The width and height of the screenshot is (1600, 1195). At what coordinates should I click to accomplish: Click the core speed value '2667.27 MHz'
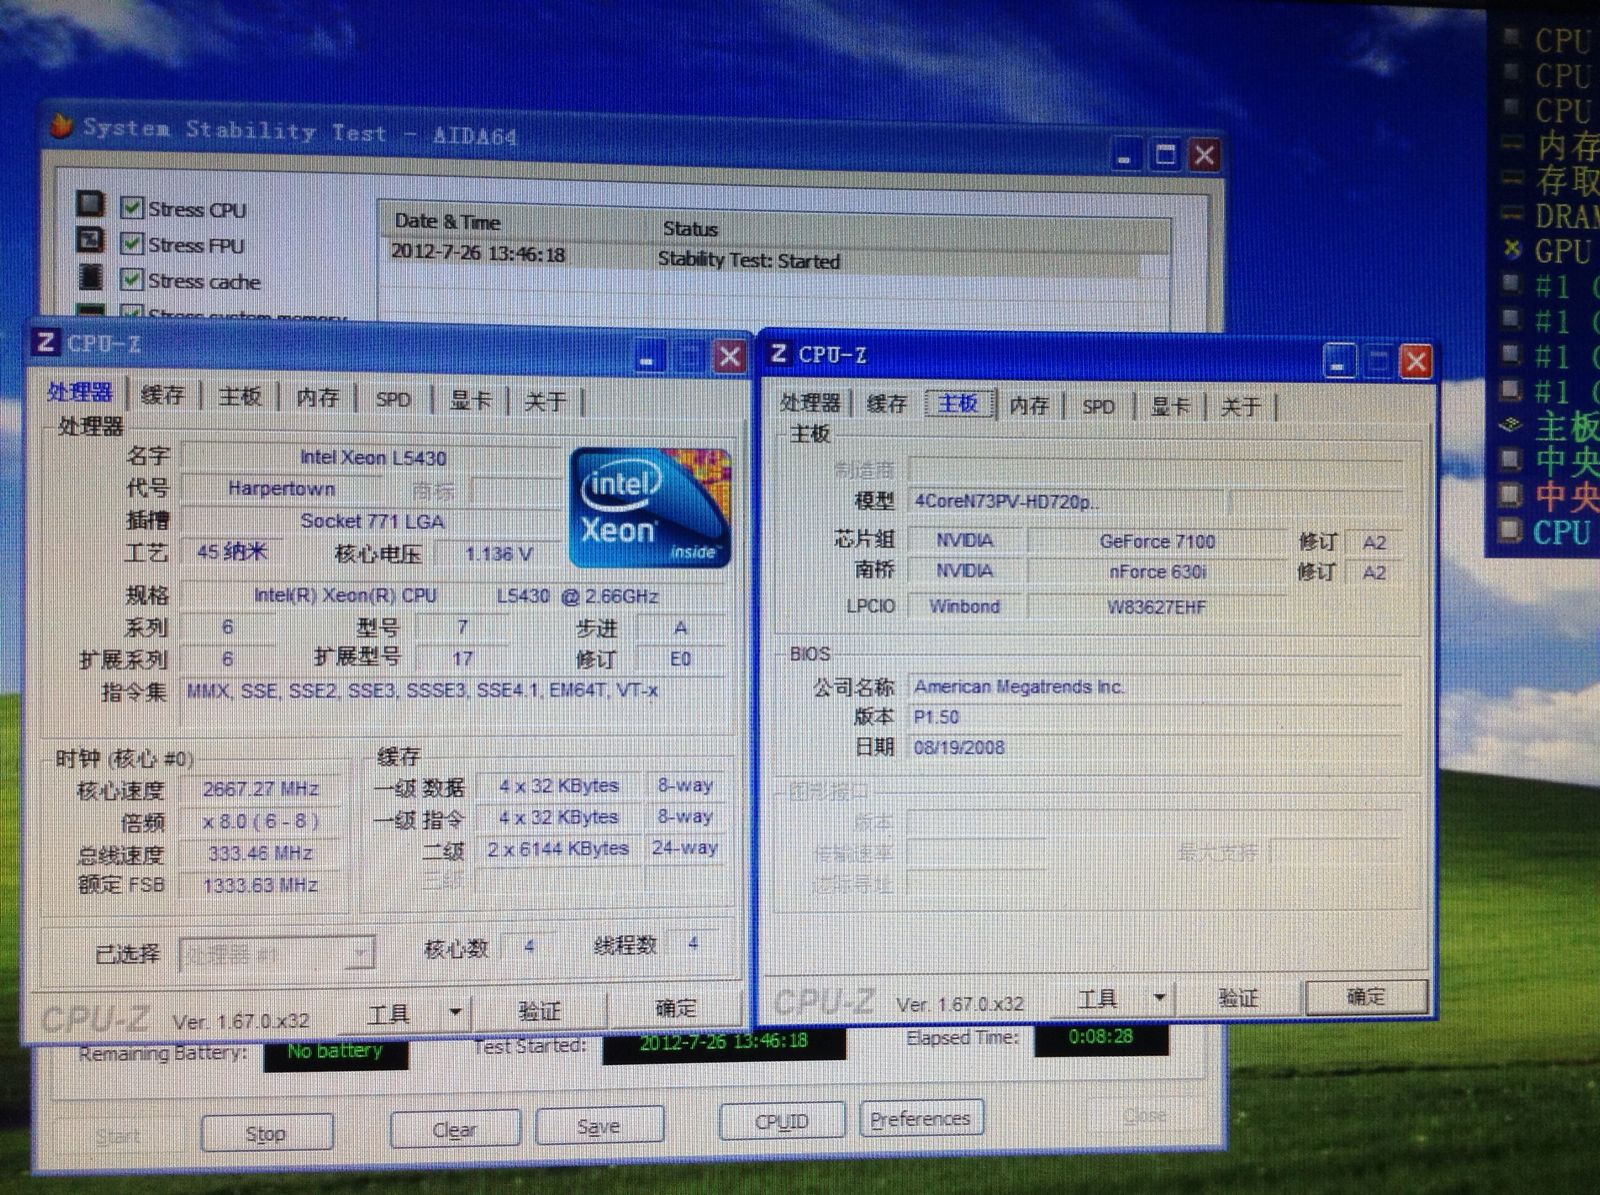(260, 789)
